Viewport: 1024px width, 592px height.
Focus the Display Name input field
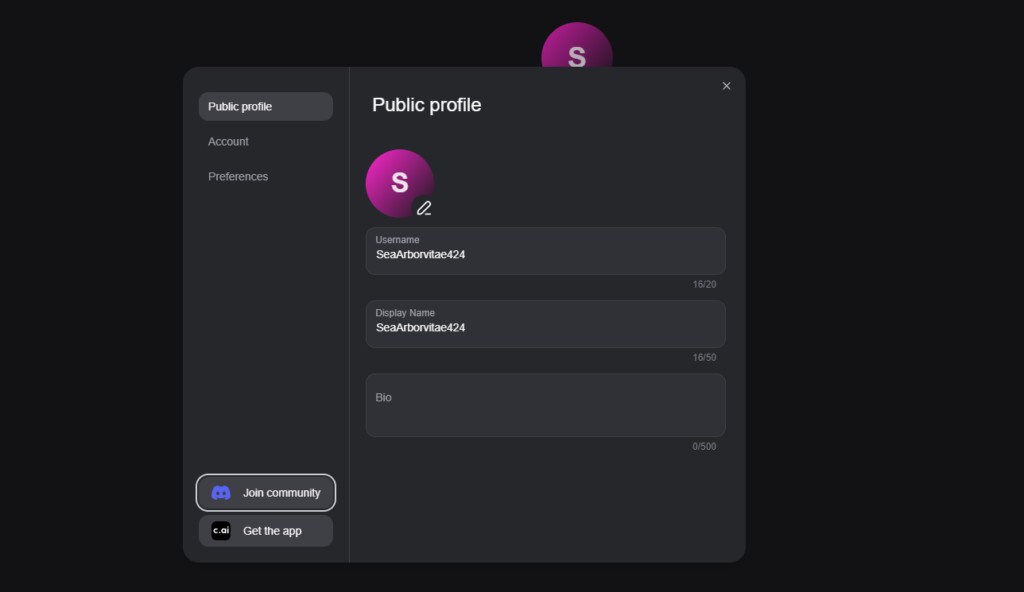click(x=545, y=324)
